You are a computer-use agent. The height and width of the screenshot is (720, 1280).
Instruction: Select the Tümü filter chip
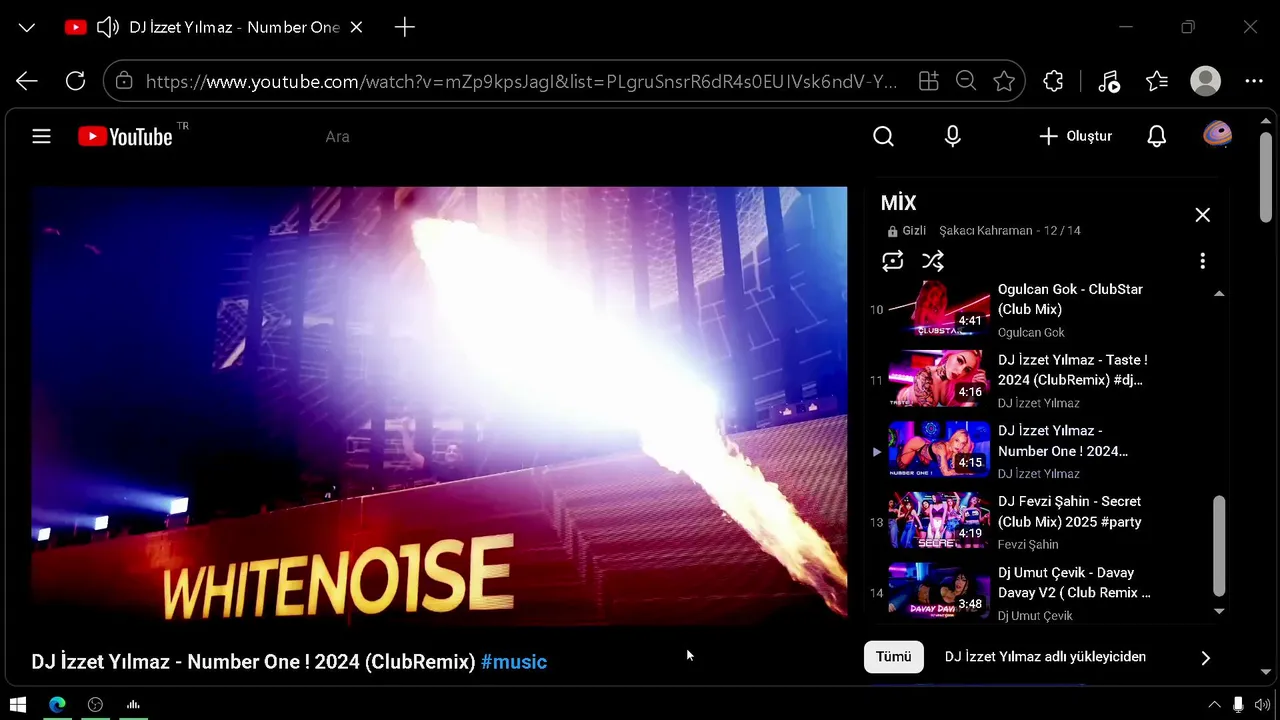[894, 657]
